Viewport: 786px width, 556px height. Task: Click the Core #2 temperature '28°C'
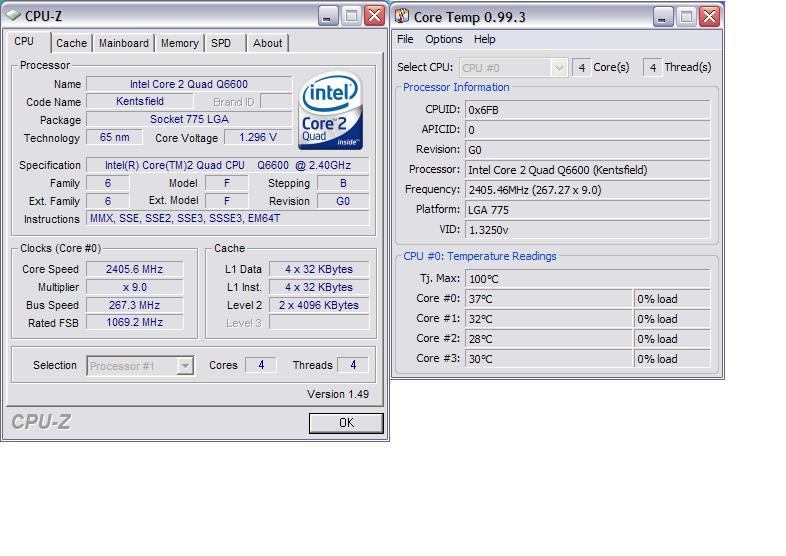point(548,339)
